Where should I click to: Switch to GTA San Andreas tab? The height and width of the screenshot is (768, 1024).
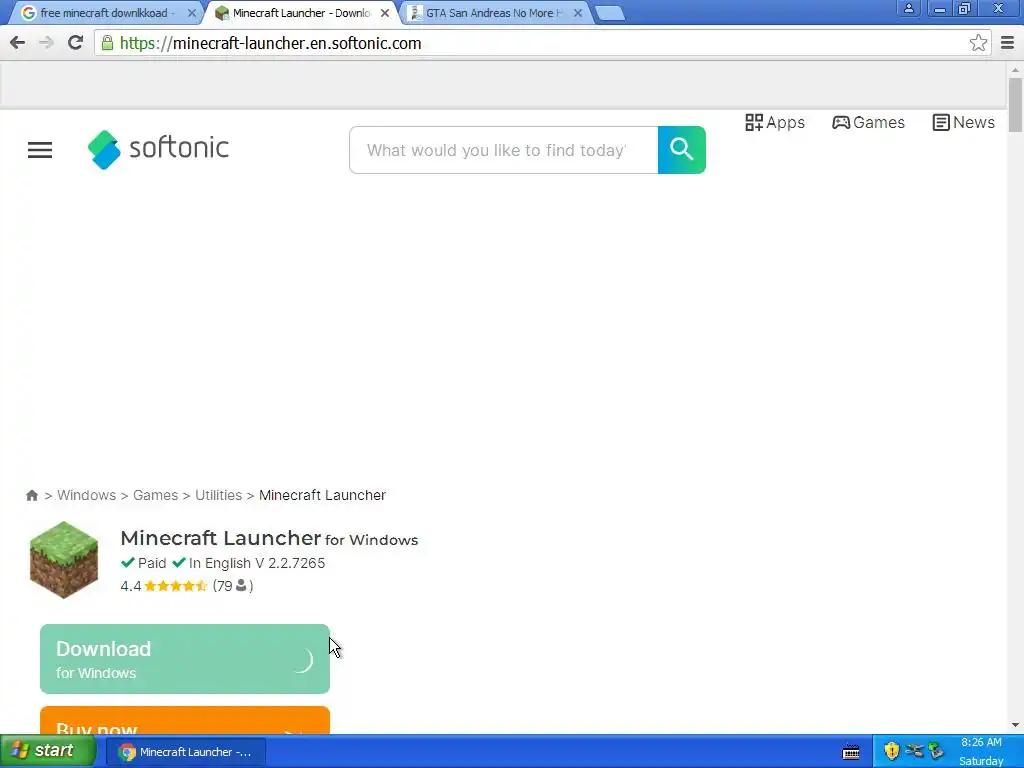493,13
